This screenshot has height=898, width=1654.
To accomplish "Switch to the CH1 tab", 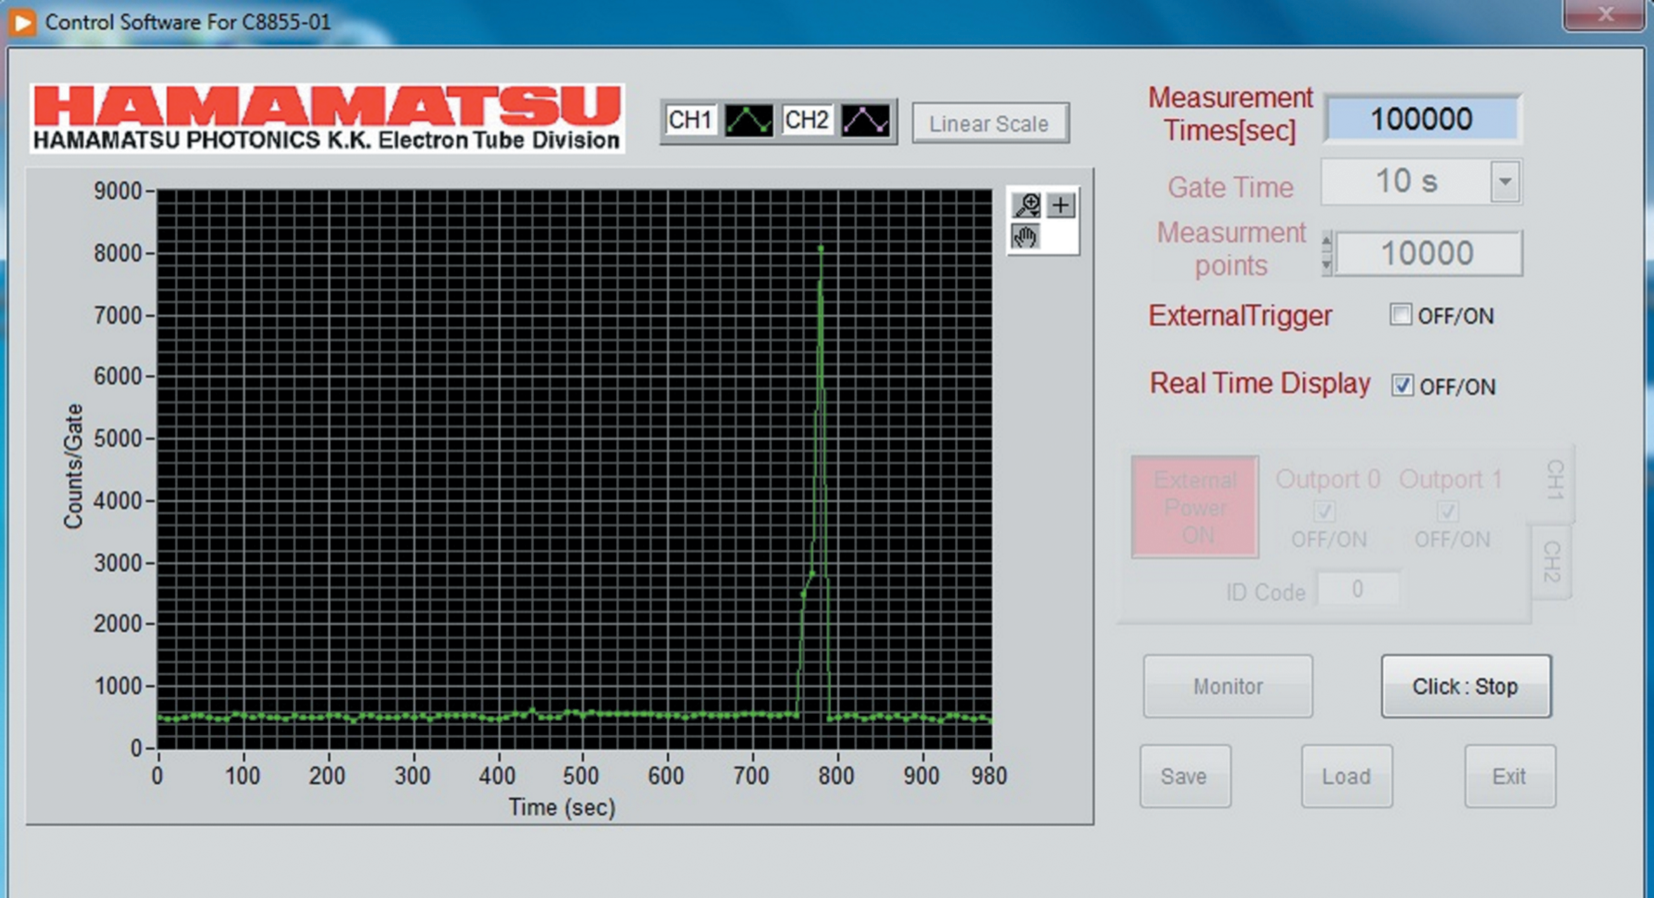I will [x=1554, y=481].
